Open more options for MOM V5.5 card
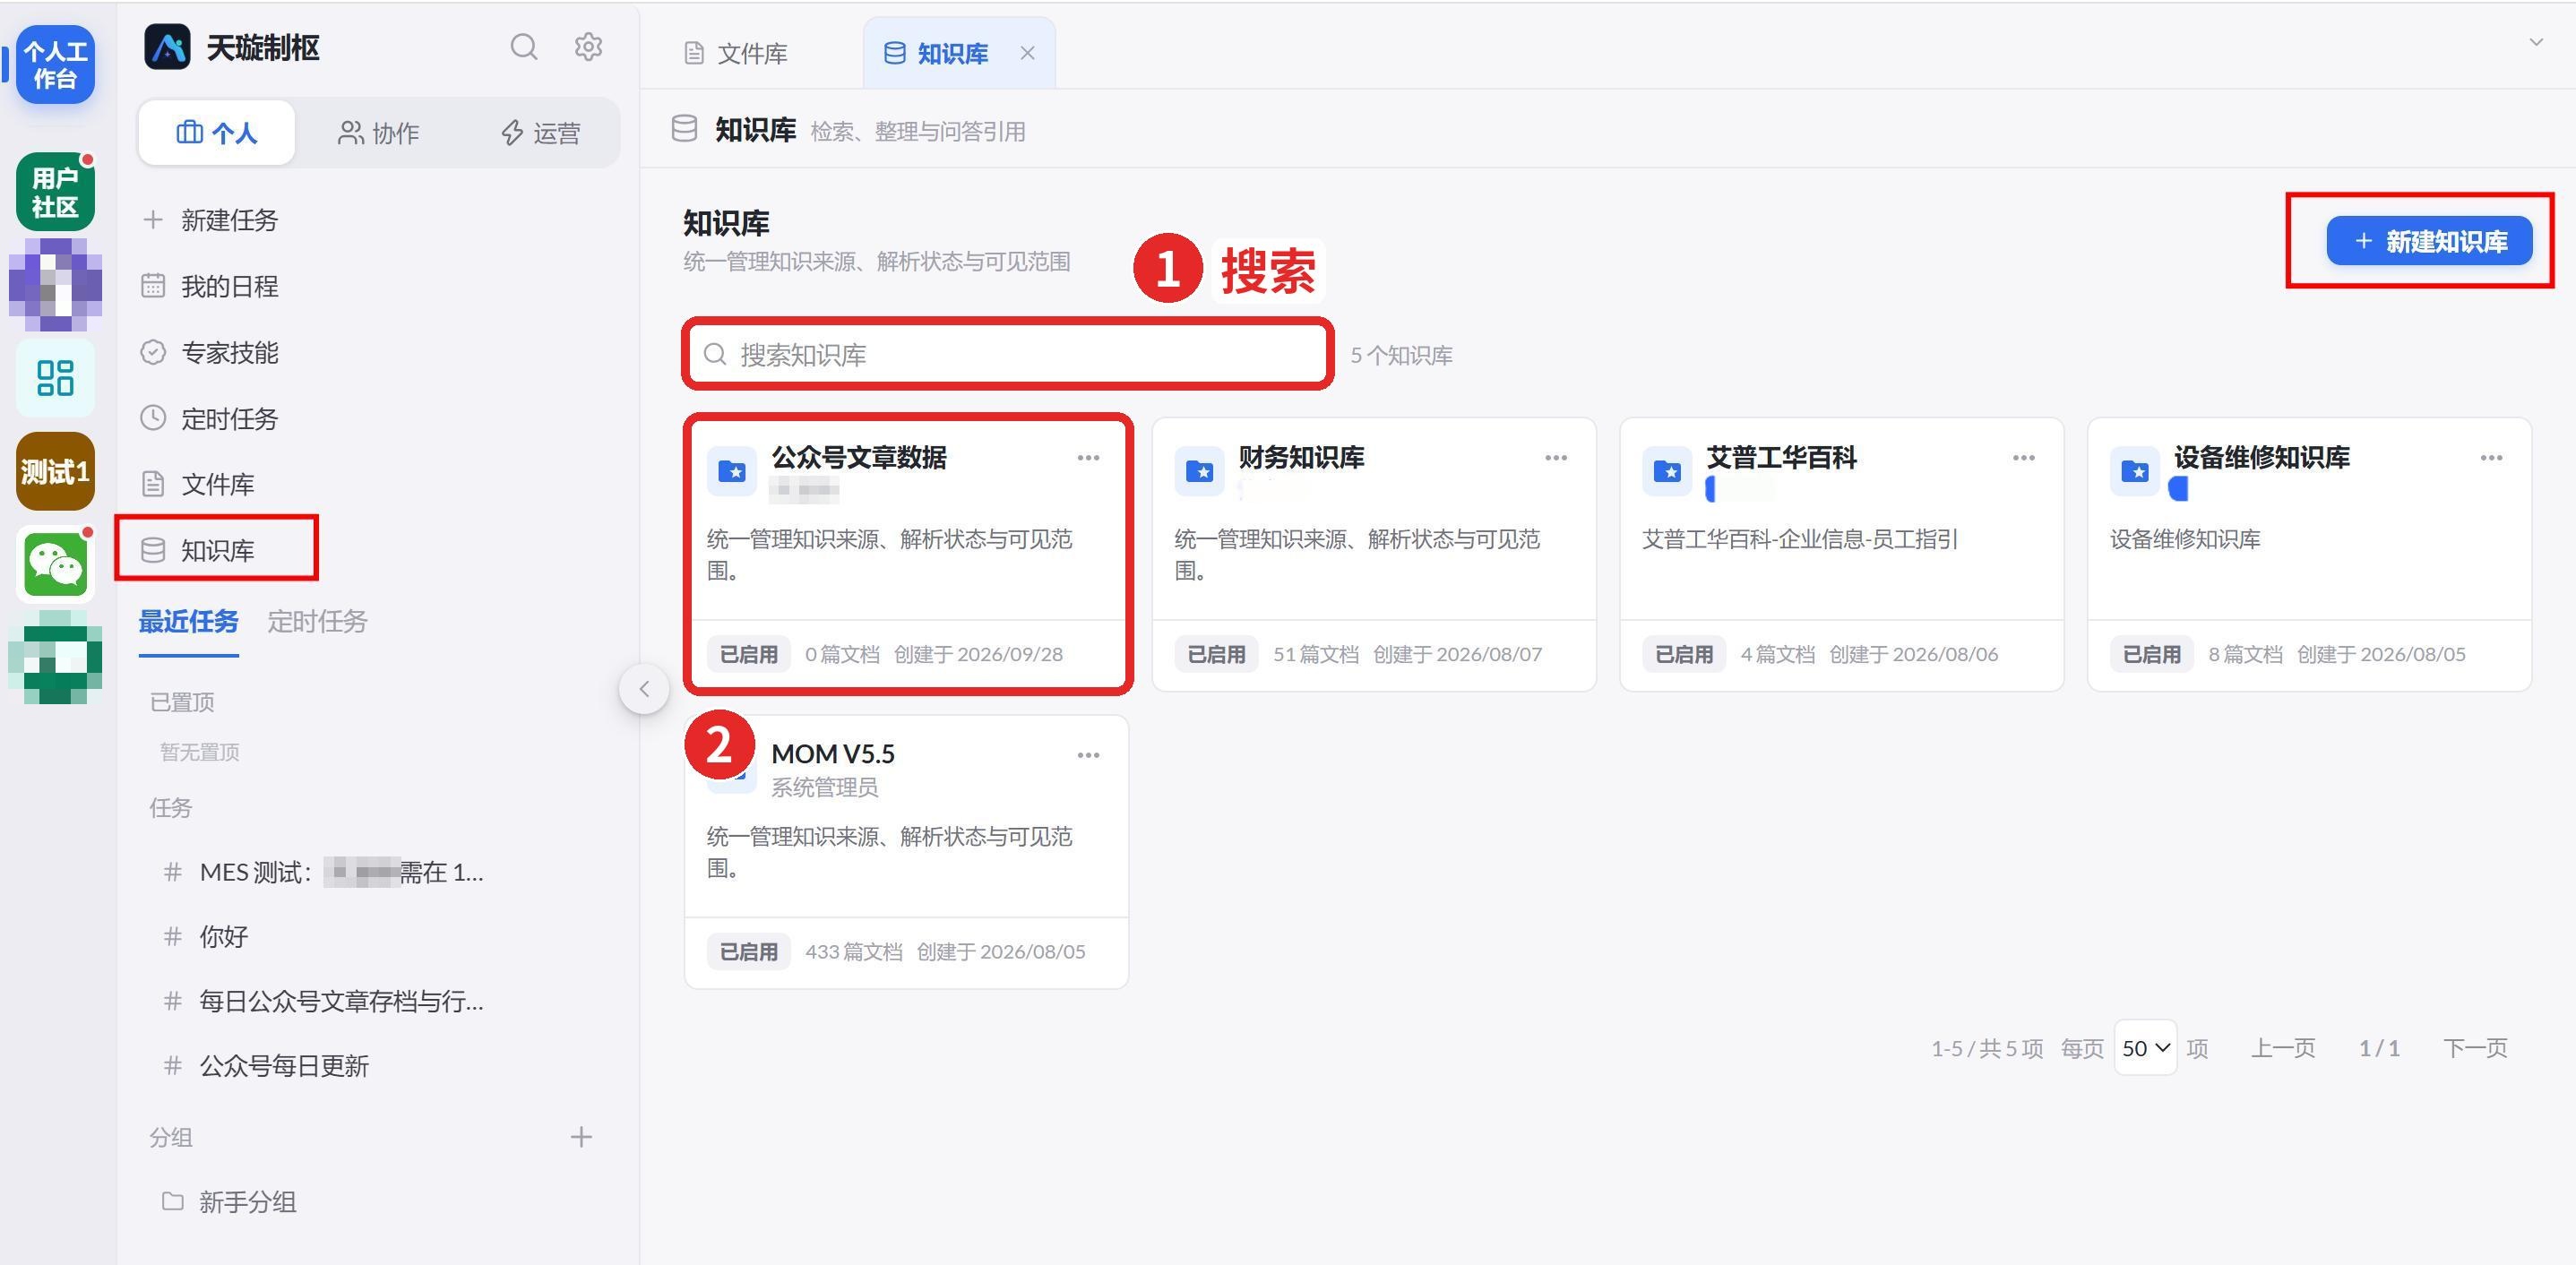The height and width of the screenshot is (1265, 2576). 1088,755
